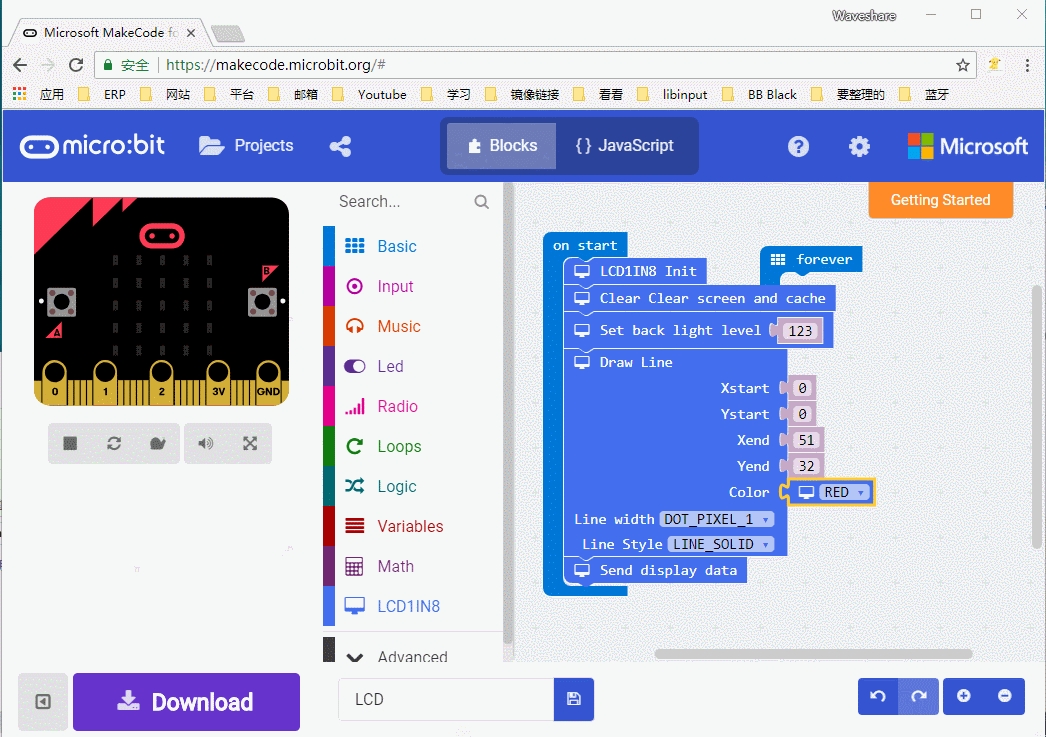Click the share project icon
The image size is (1046, 737).
coord(340,146)
